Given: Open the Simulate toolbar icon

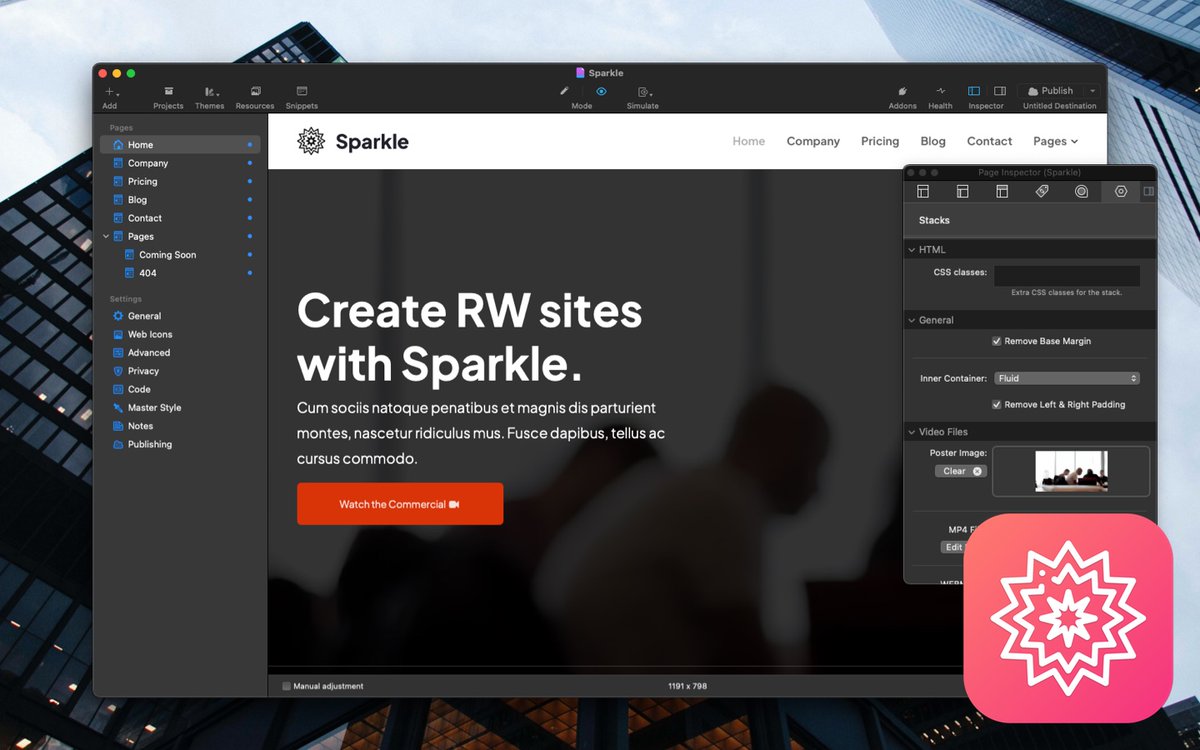Looking at the screenshot, I should tap(643, 92).
